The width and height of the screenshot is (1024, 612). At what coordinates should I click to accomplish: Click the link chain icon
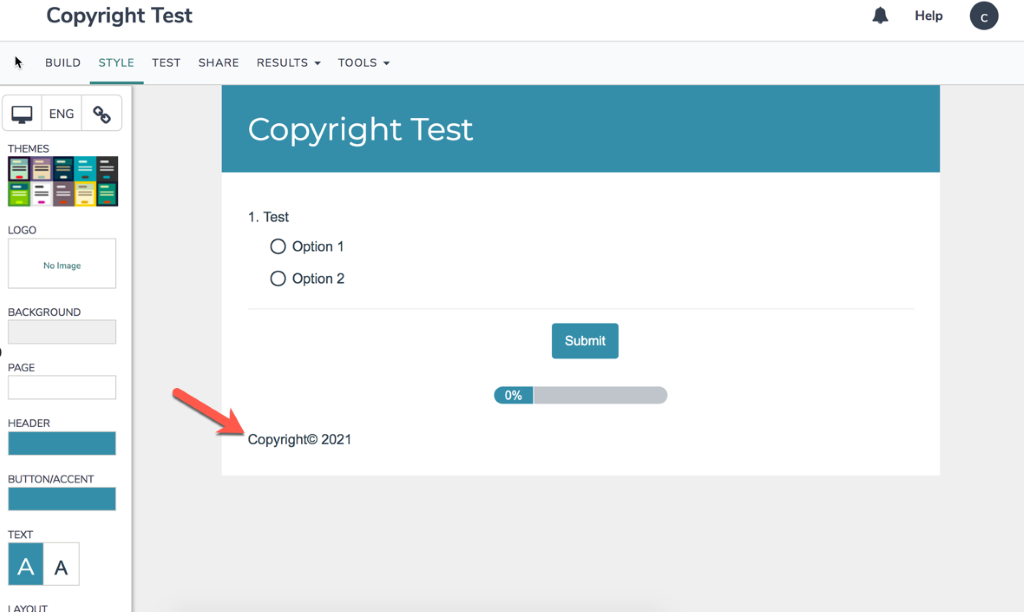[x=102, y=114]
